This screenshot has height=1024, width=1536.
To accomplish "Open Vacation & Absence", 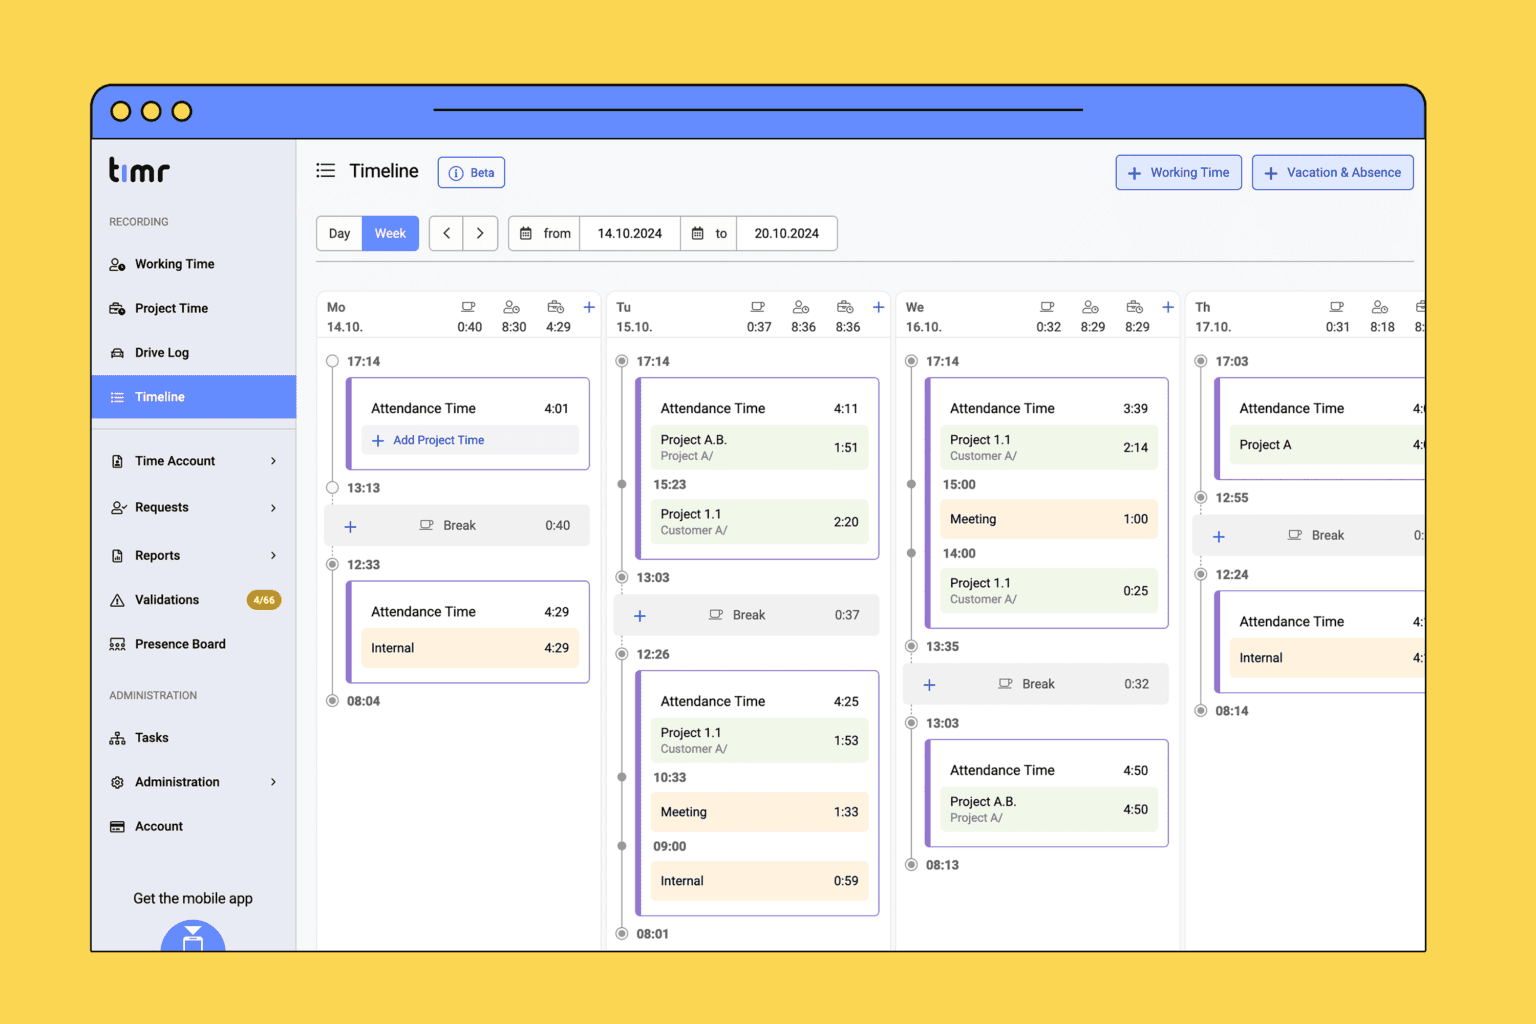I will [x=1332, y=172].
